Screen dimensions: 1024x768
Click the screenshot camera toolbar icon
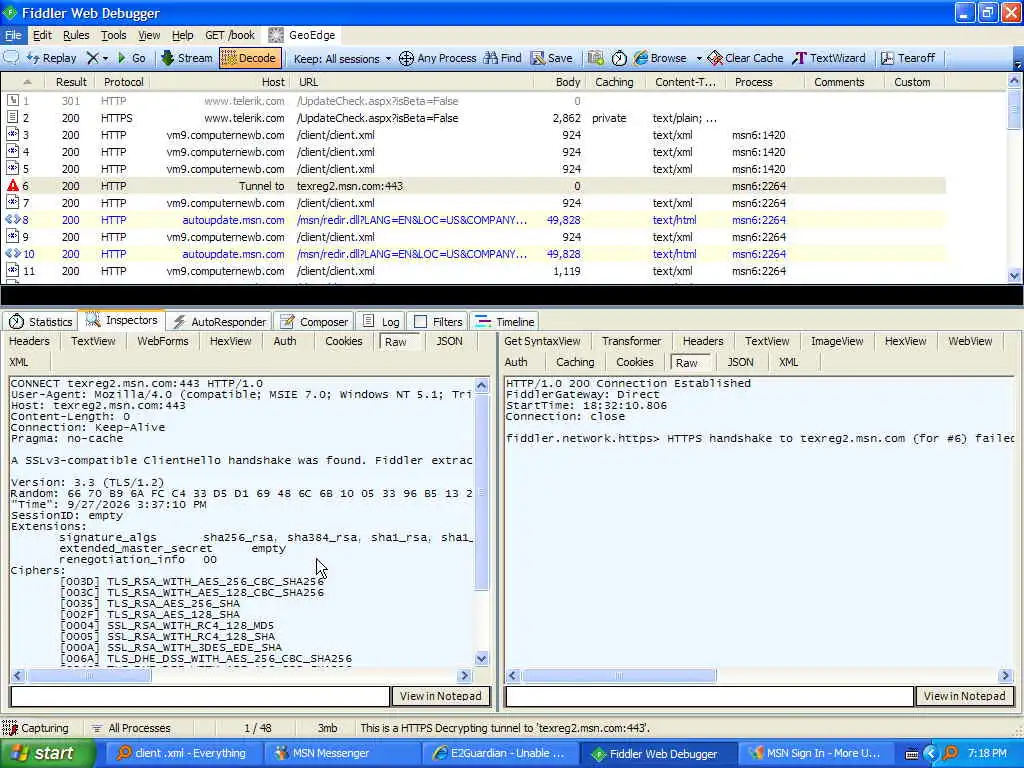click(x=595, y=58)
